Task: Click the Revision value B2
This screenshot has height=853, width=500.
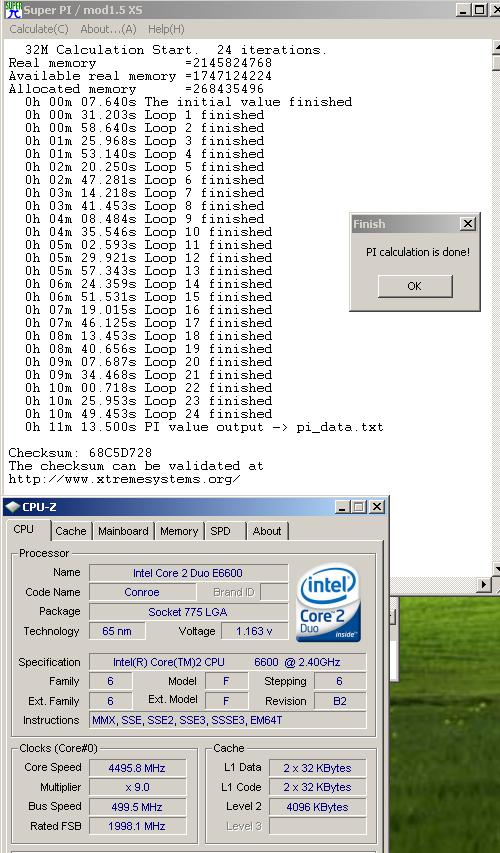Action: pyautogui.click(x=340, y=701)
